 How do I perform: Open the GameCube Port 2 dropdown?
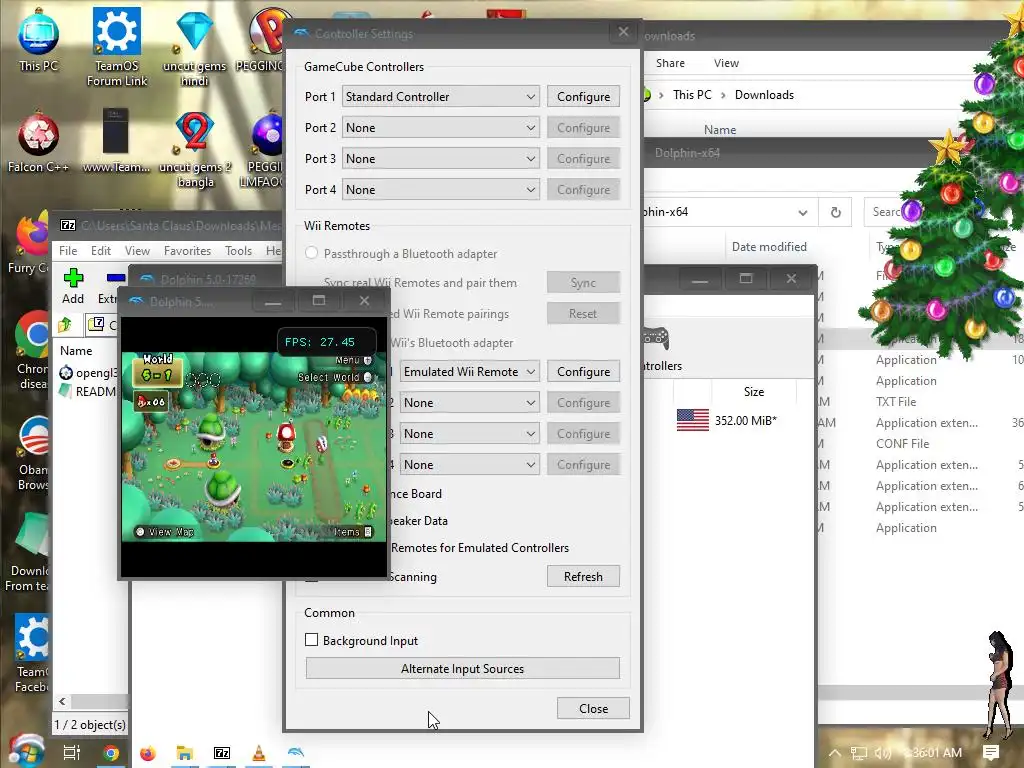click(441, 127)
